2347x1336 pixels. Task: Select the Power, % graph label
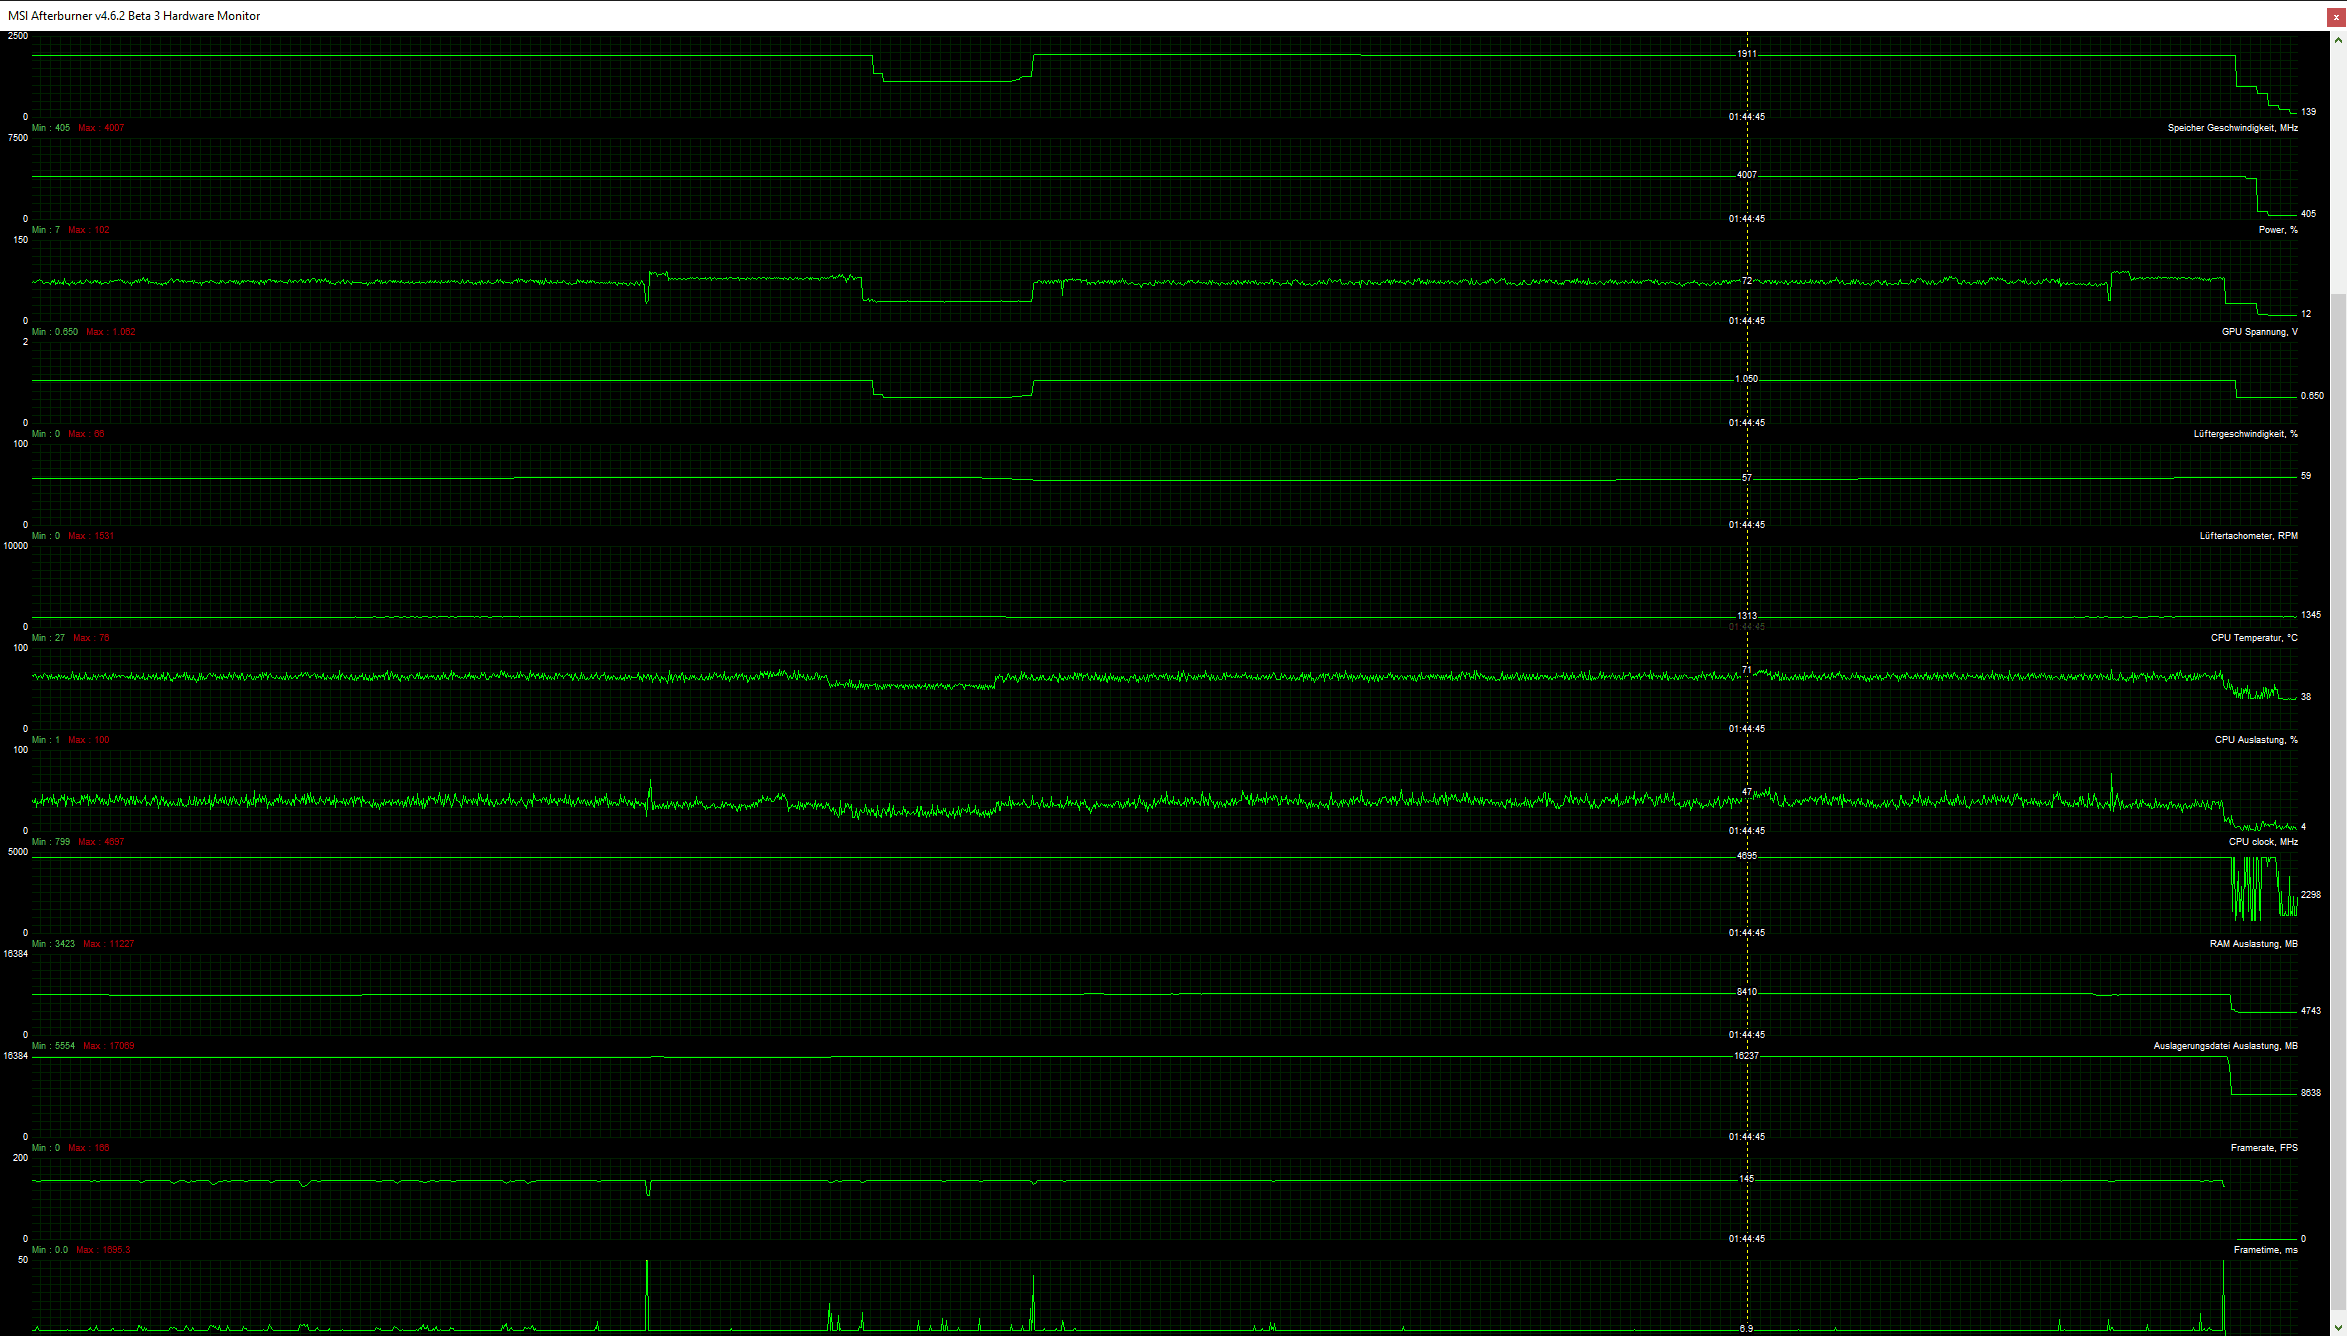pos(2277,230)
